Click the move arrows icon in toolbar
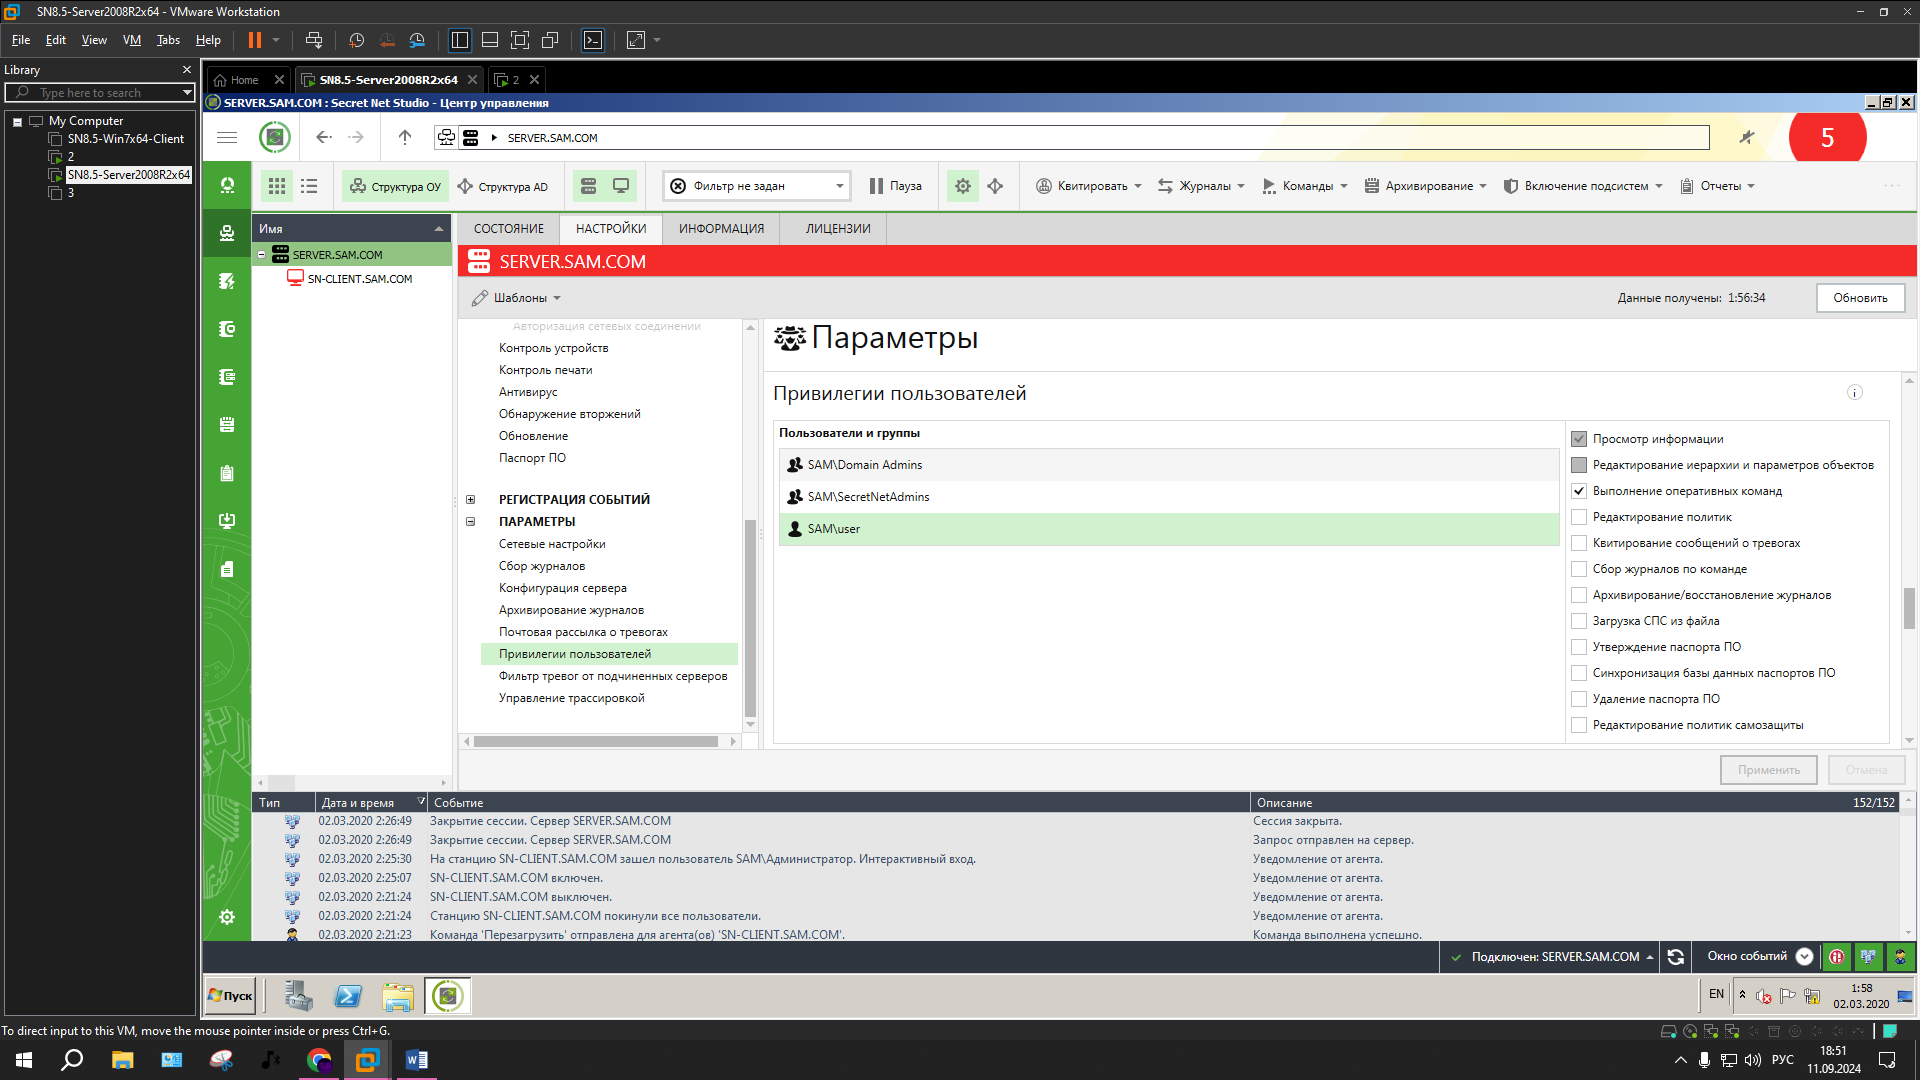 pyautogui.click(x=995, y=186)
